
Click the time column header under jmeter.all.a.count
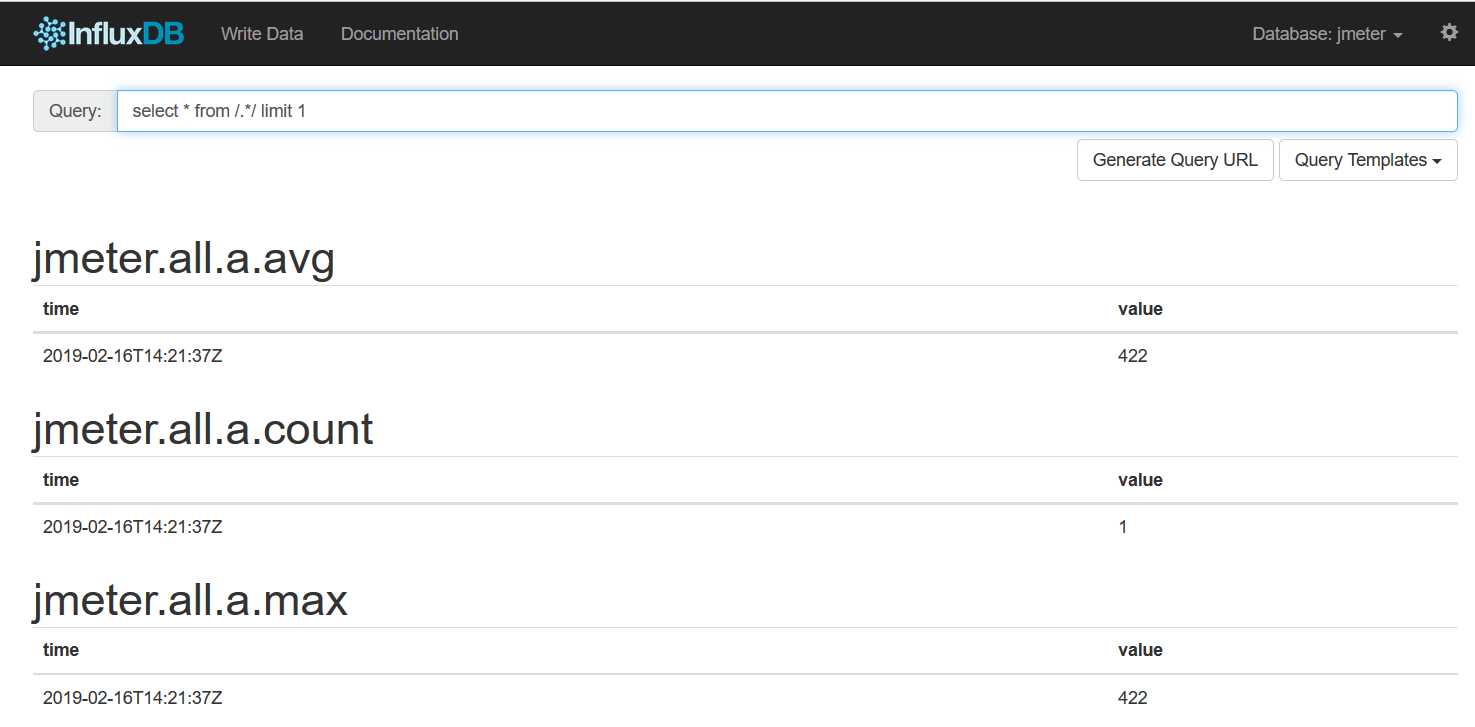[x=61, y=480]
